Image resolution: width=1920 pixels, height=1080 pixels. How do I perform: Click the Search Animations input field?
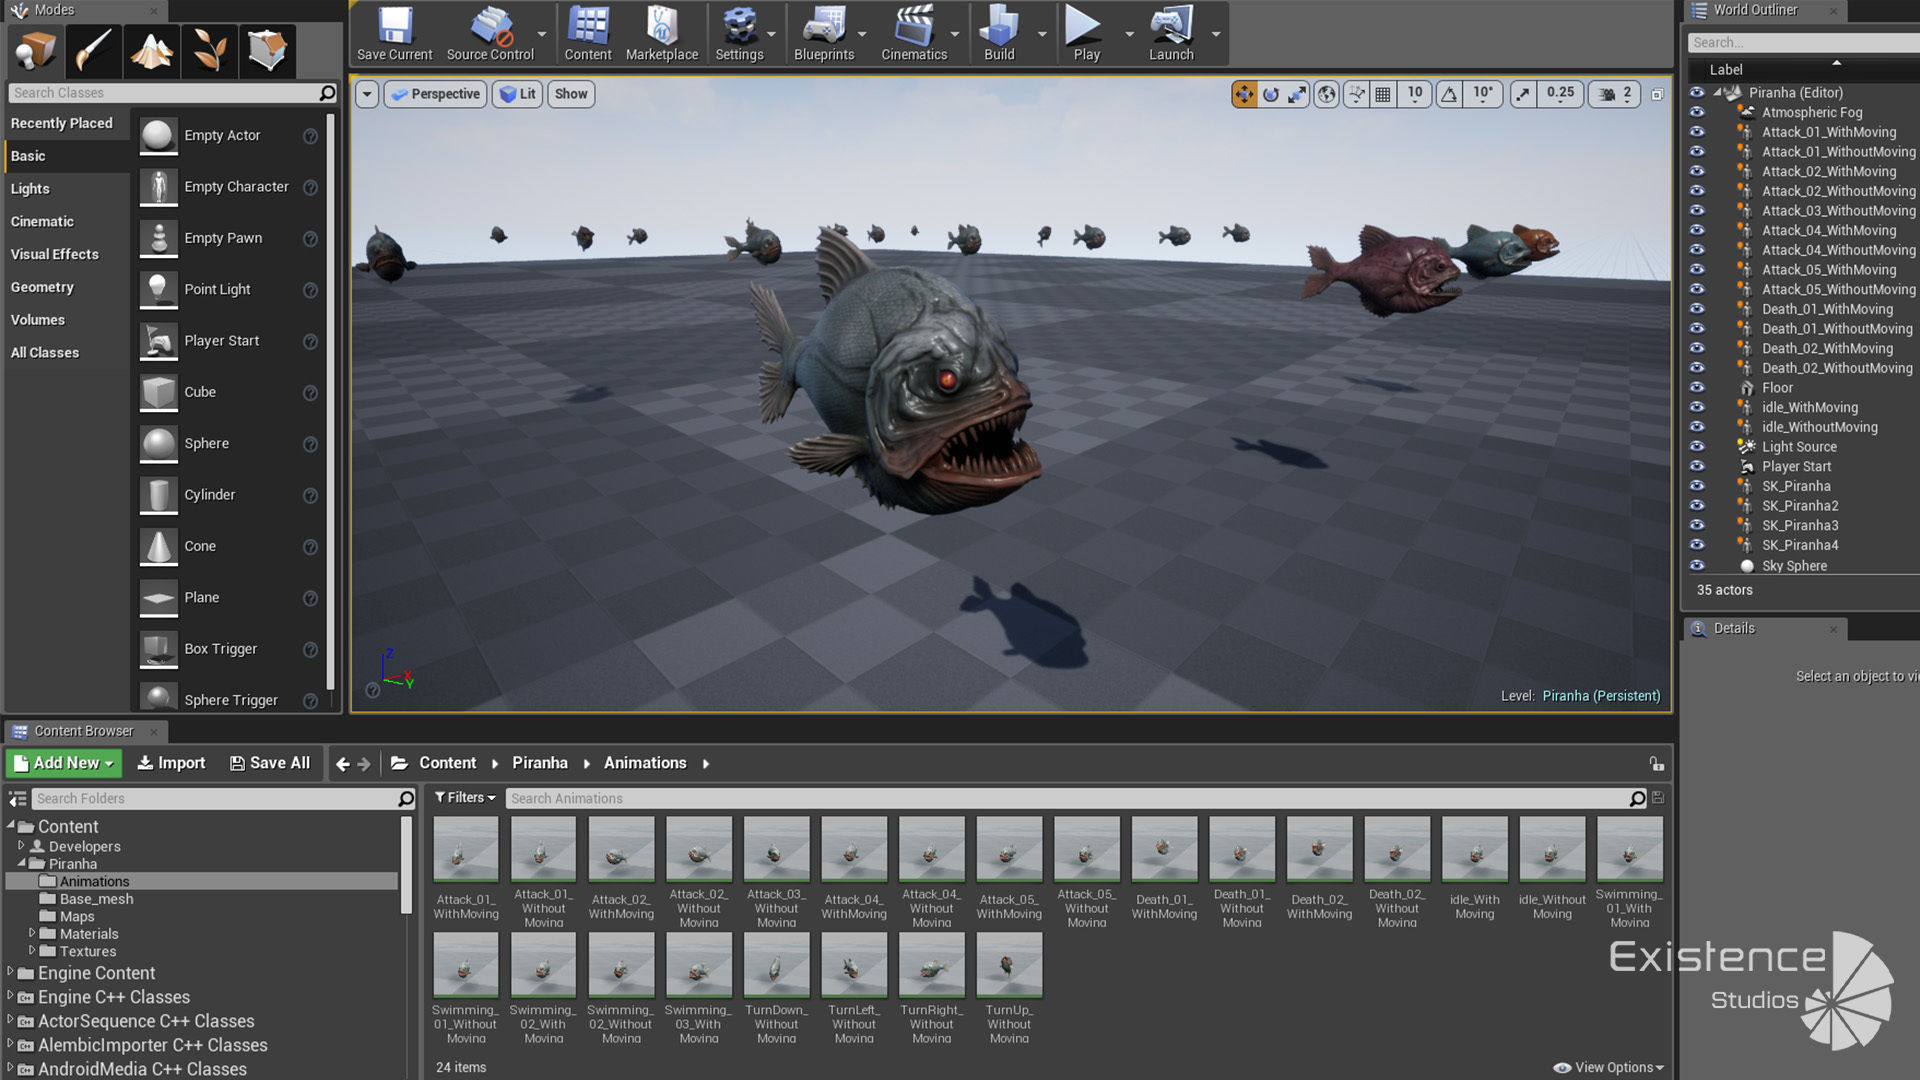point(1065,798)
